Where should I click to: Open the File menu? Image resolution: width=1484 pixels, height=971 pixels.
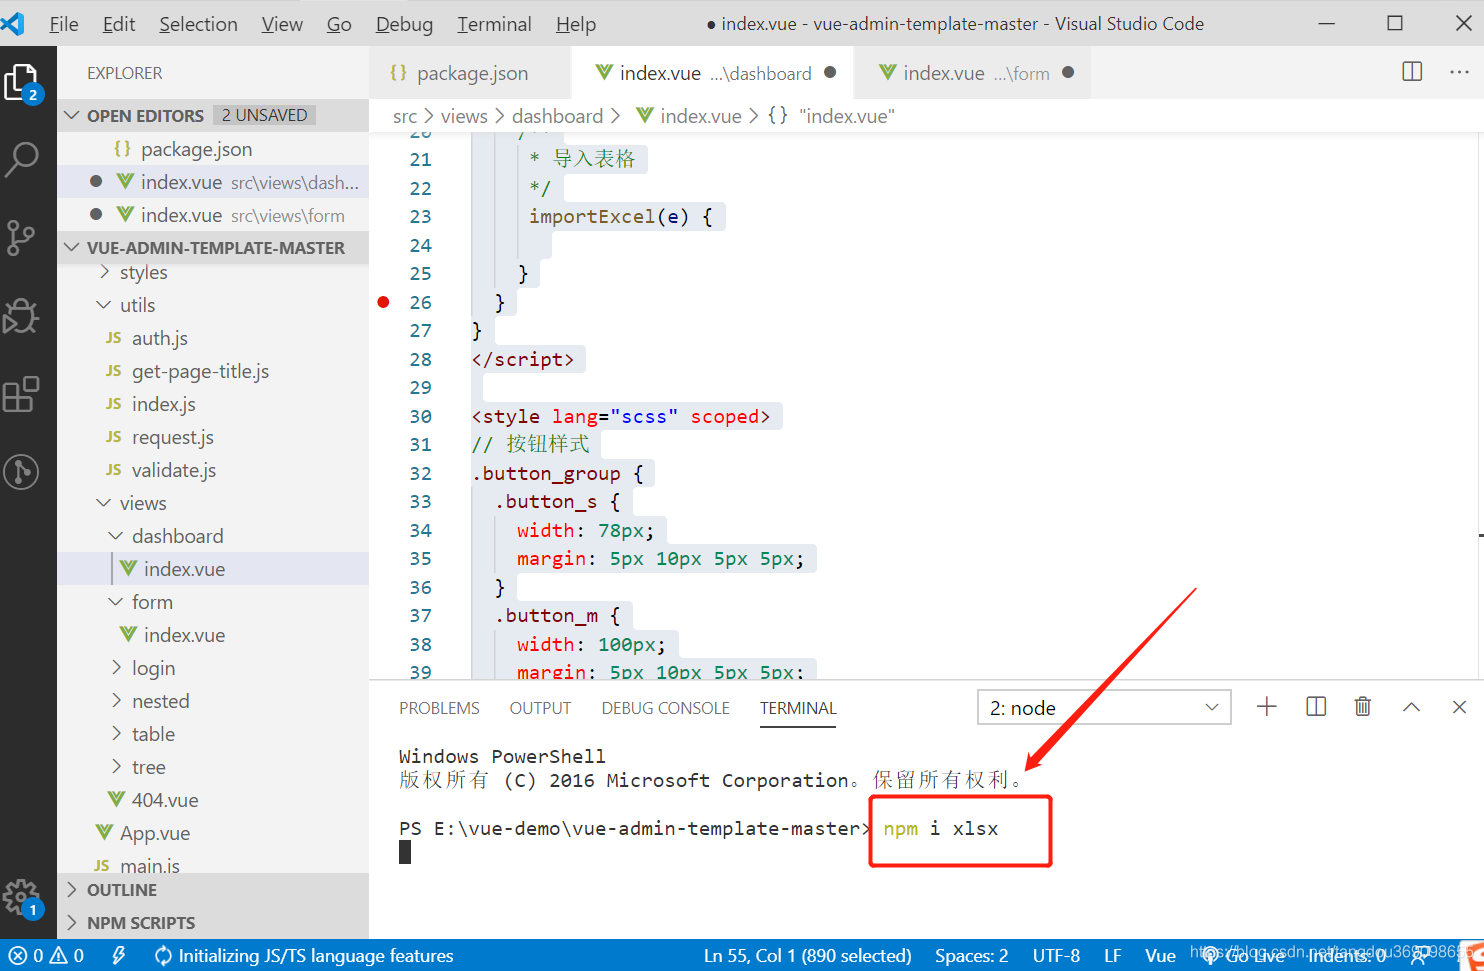pyautogui.click(x=64, y=24)
